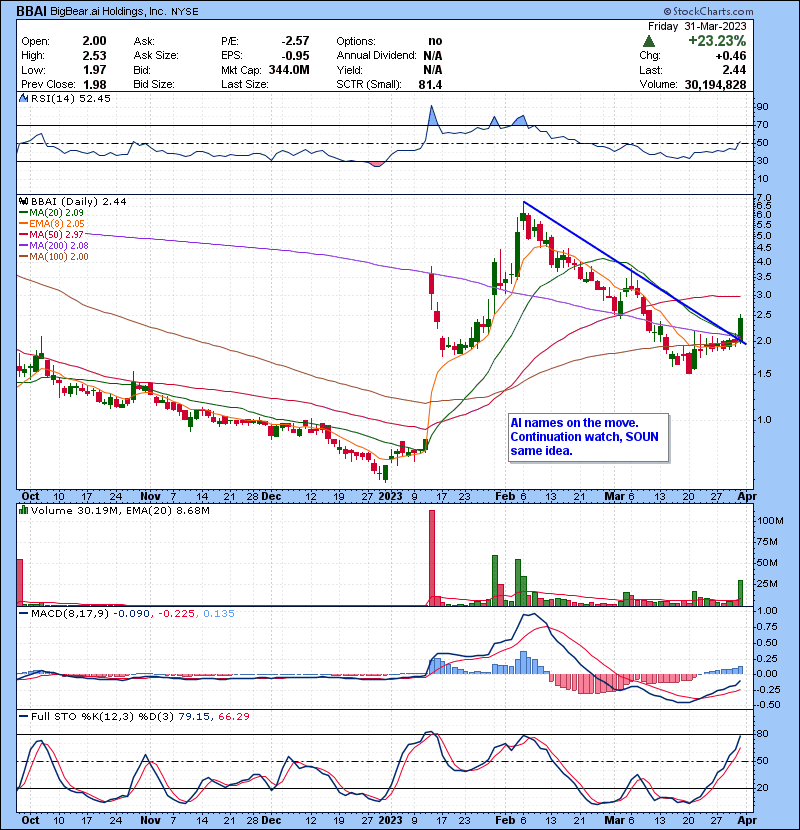Viewport: 800px width, 830px height.
Task: Click the 2023 label on price chart axis
Action: coord(390,497)
